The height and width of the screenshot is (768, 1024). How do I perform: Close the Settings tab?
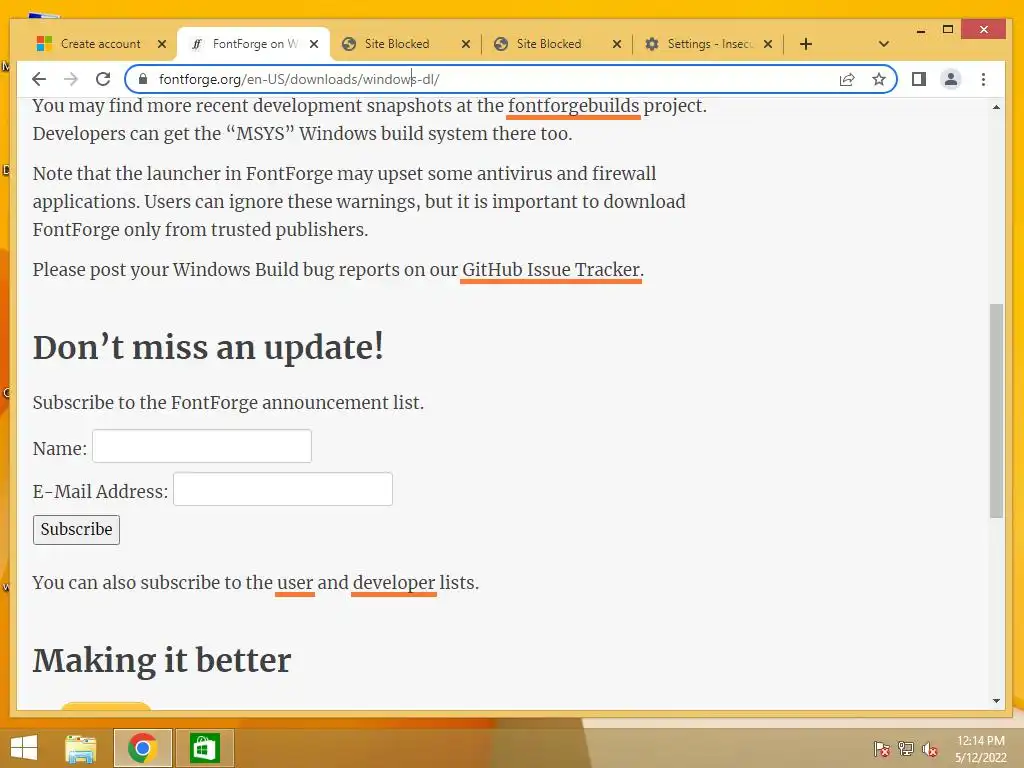(768, 44)
